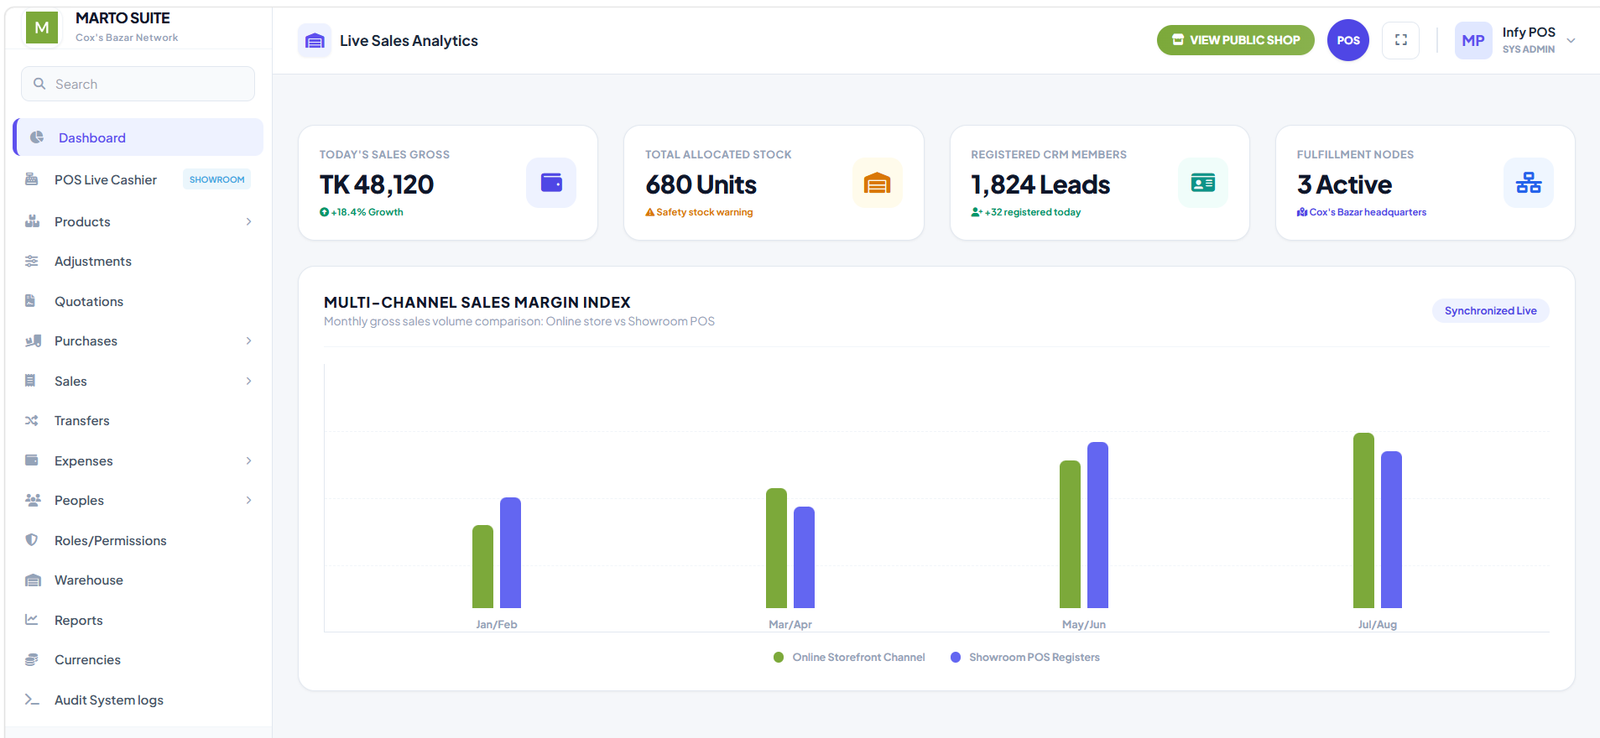Open Currencies in the sidebar
The image size is (1600, 738).
139,660
